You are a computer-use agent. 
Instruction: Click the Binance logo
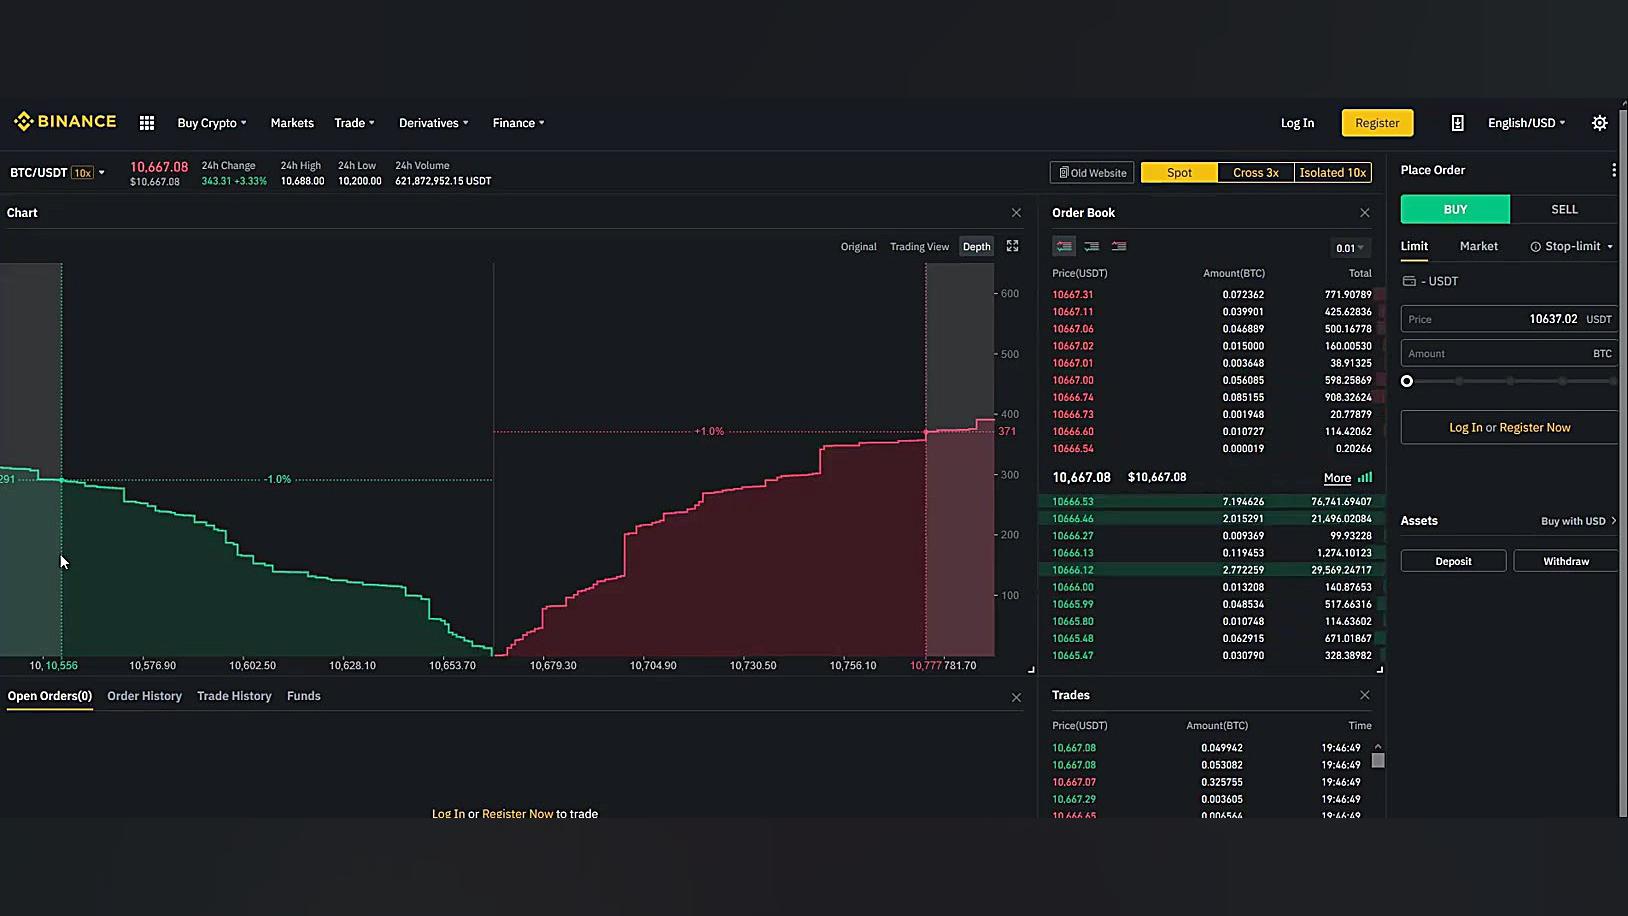pos(65,122)
